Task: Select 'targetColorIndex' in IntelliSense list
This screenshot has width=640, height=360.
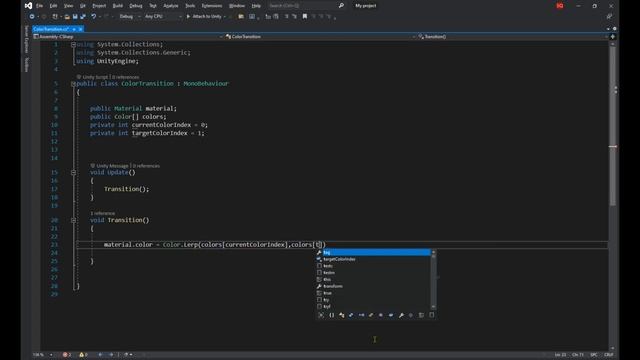Action: tap(373, 259)
